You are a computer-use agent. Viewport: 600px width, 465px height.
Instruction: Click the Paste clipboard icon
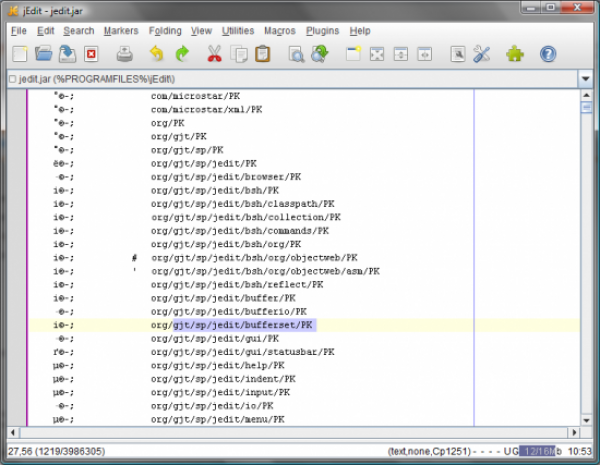coord(262,54)
